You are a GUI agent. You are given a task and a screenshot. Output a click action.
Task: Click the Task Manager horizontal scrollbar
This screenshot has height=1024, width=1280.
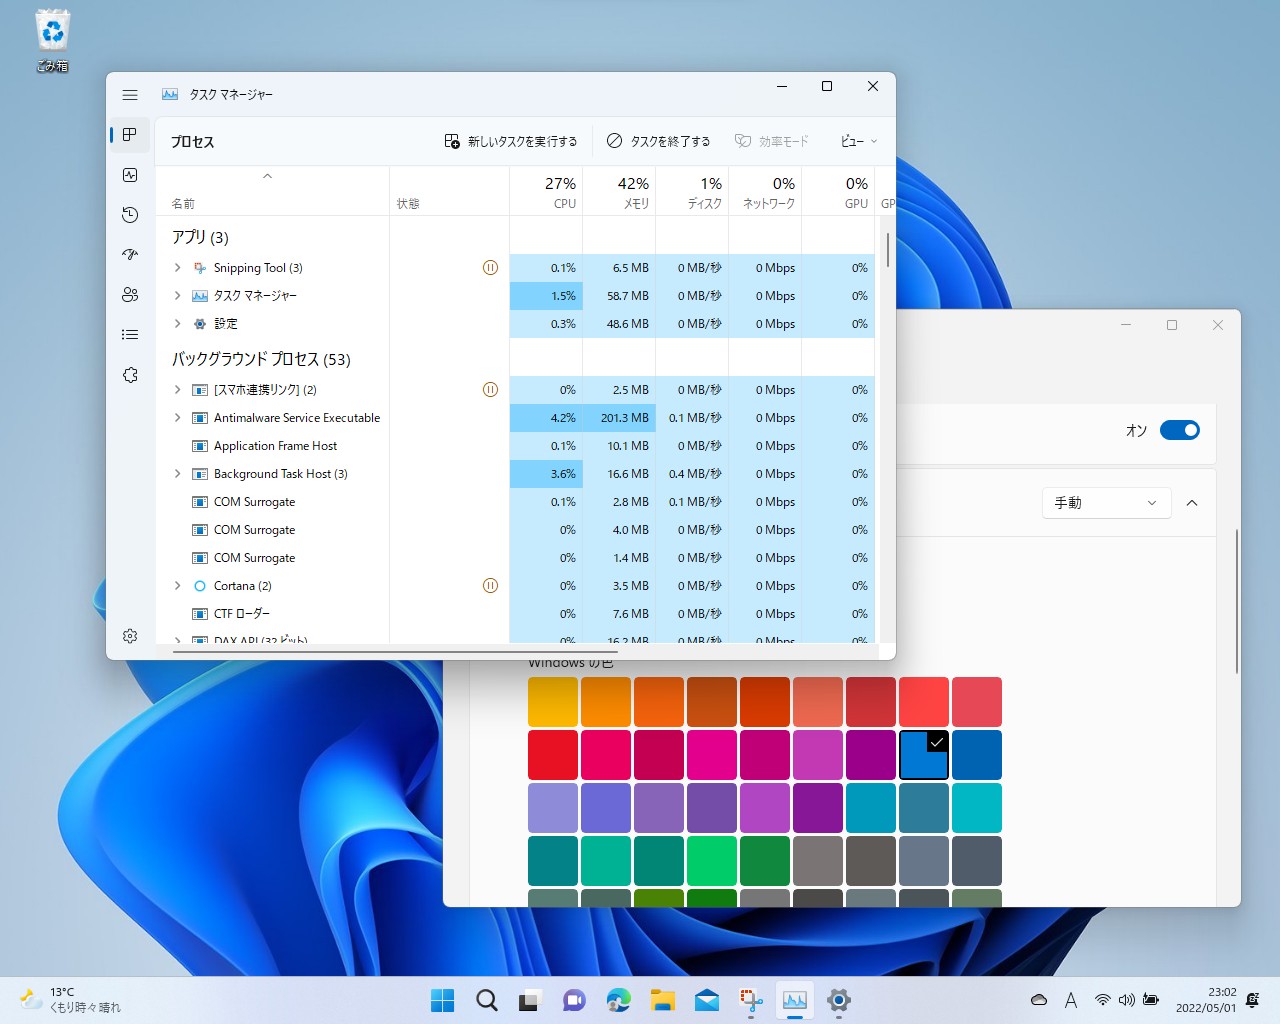[x=396, y=651]
